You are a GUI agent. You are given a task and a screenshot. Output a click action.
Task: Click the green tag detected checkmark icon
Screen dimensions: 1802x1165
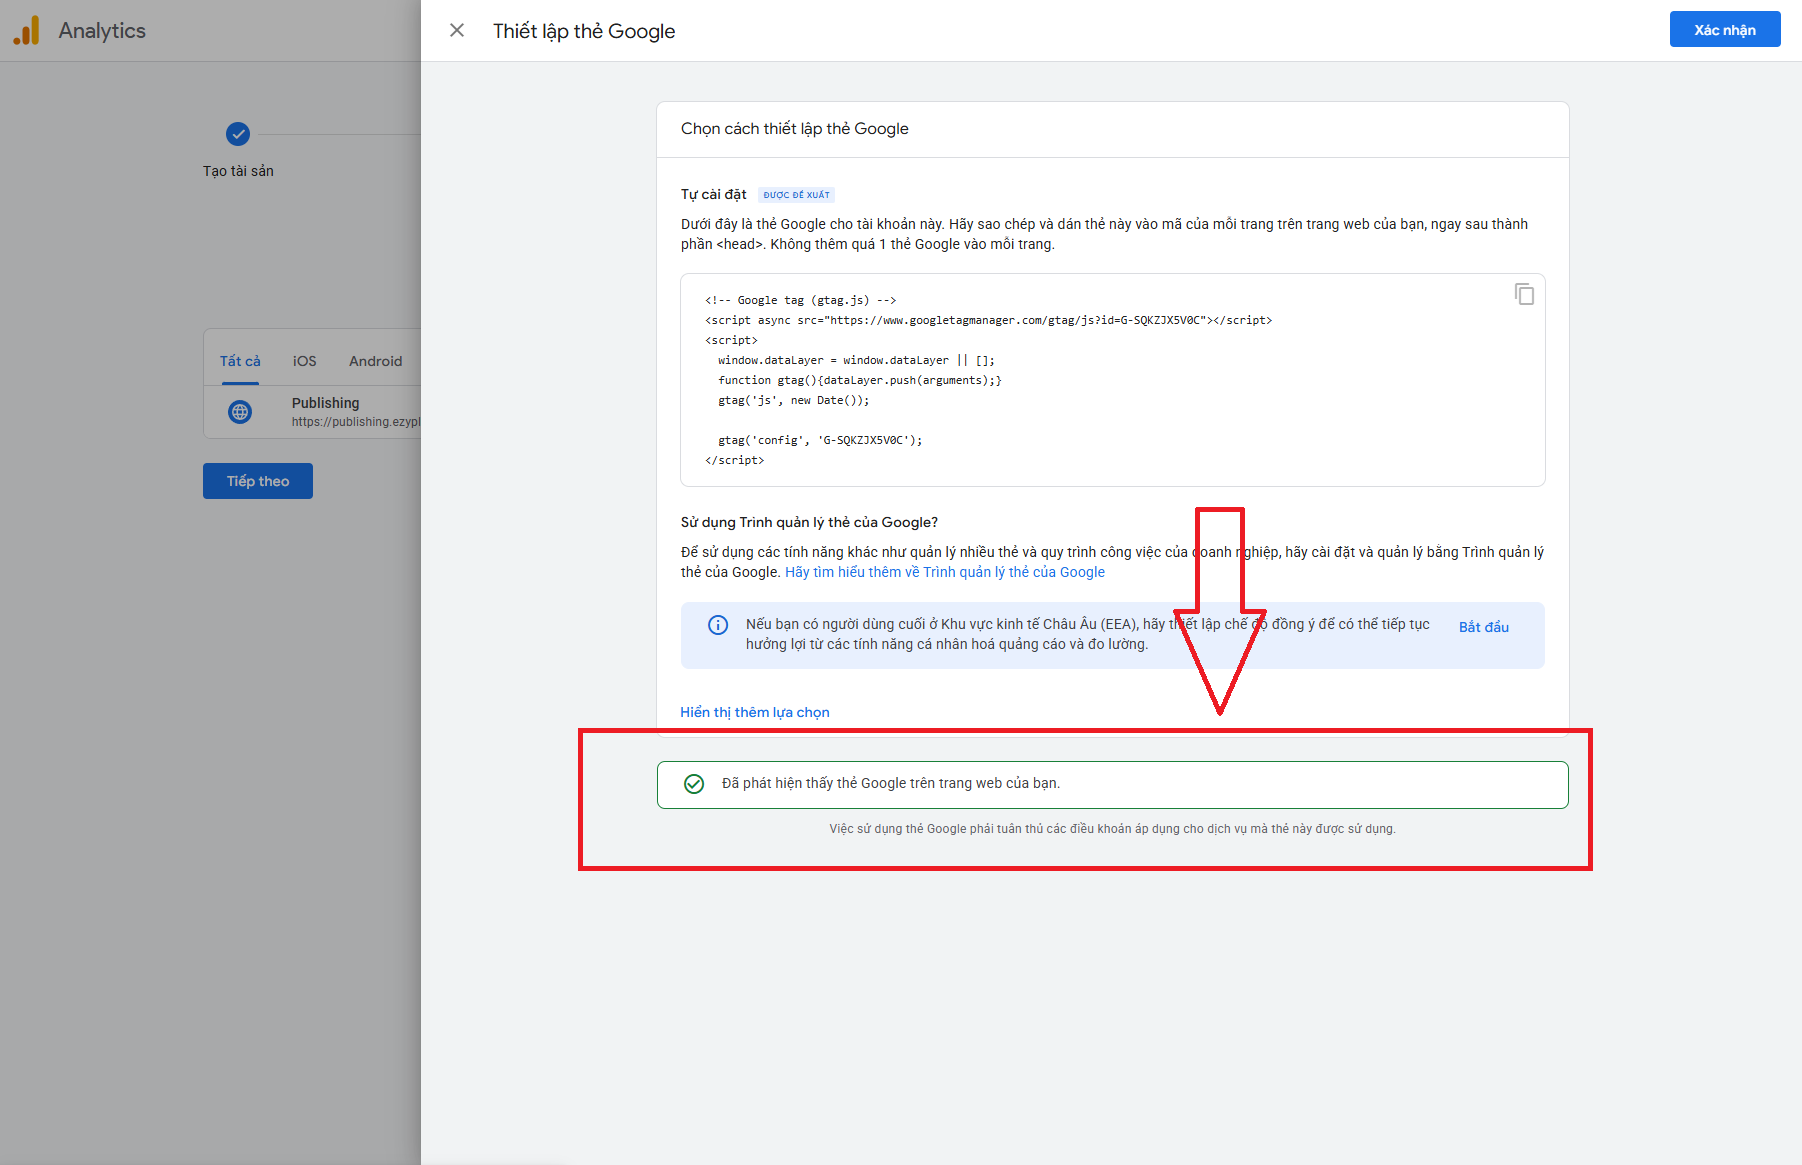point(694,784)
